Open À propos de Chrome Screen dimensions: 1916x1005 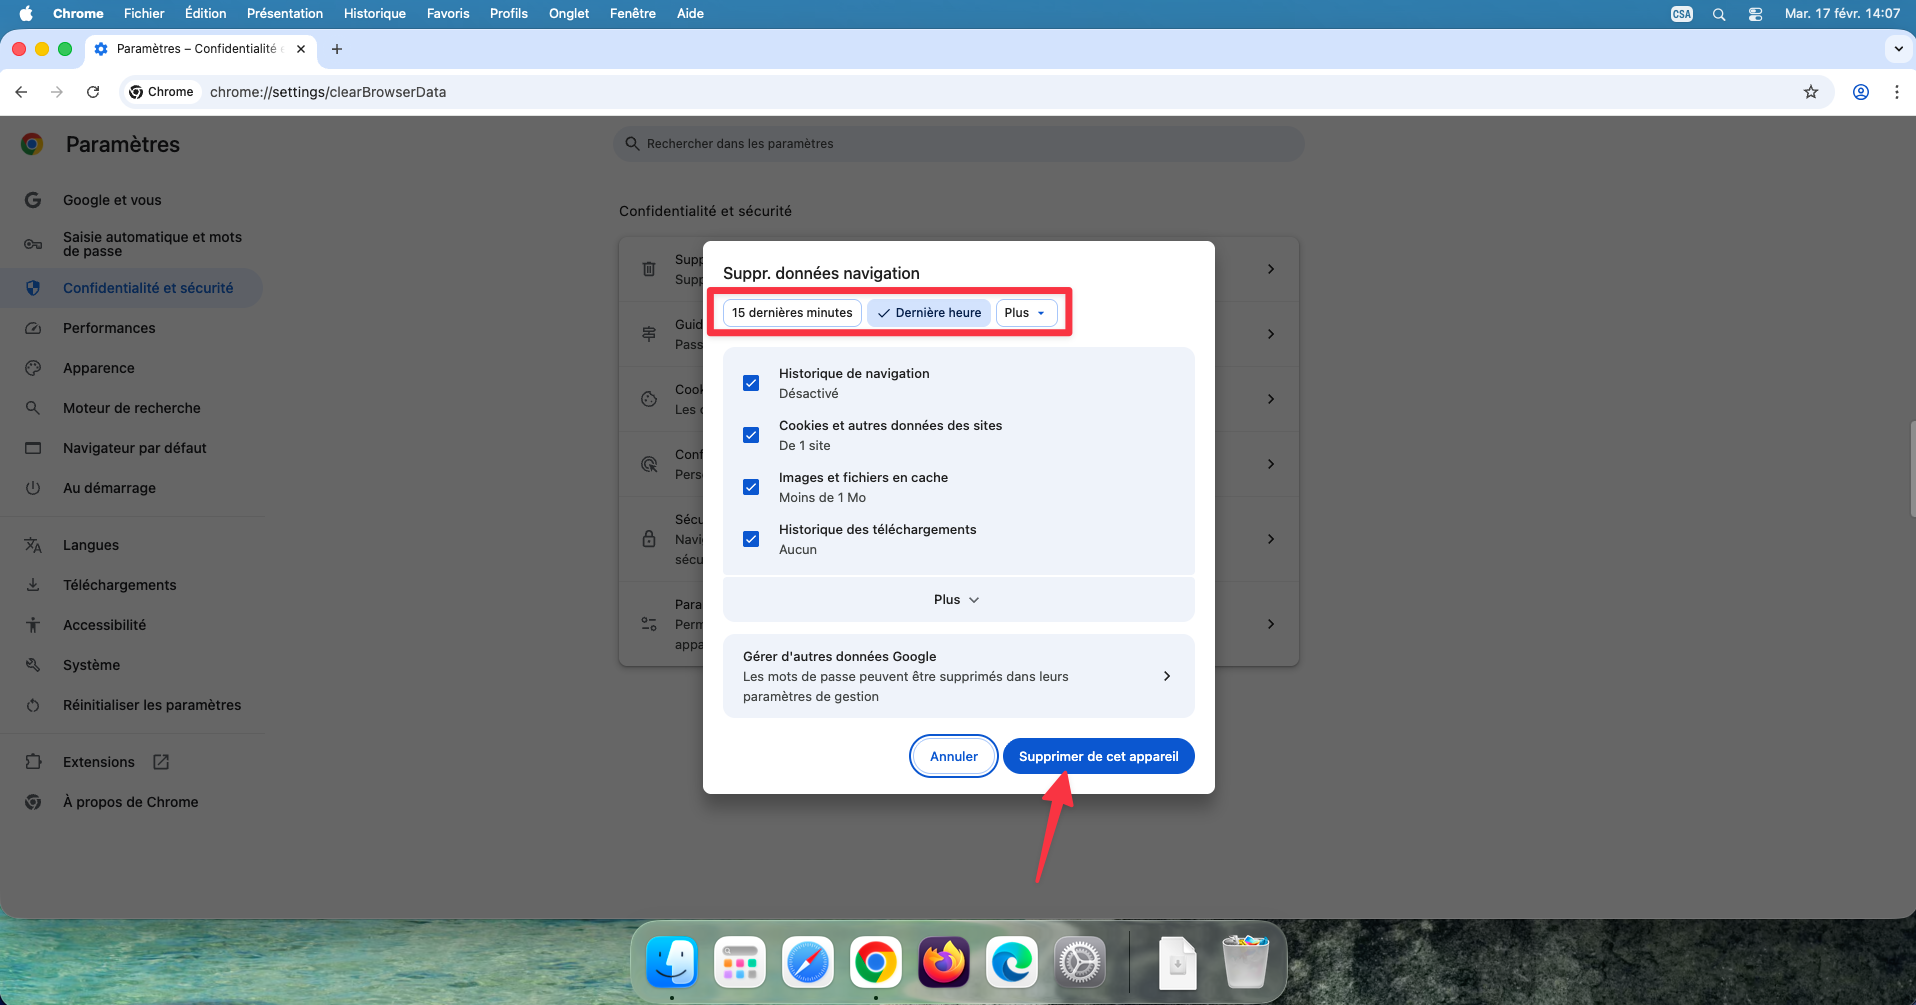point(131,802)
